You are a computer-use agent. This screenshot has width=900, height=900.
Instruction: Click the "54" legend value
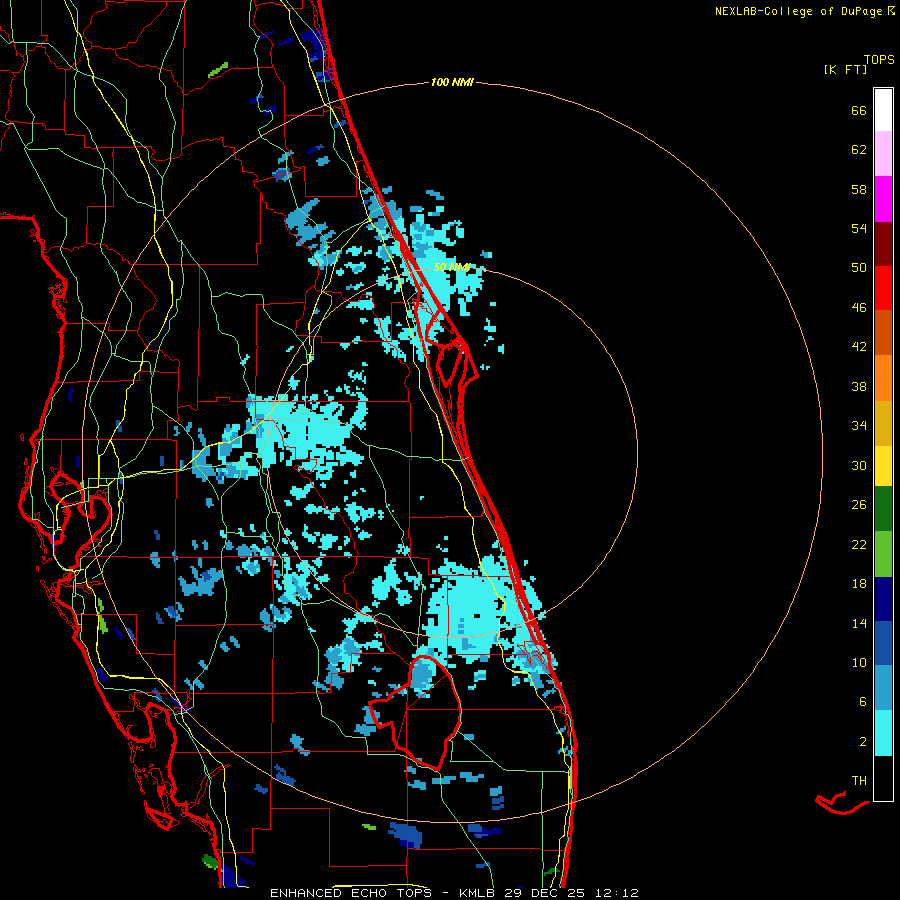[x=859, y=228]
